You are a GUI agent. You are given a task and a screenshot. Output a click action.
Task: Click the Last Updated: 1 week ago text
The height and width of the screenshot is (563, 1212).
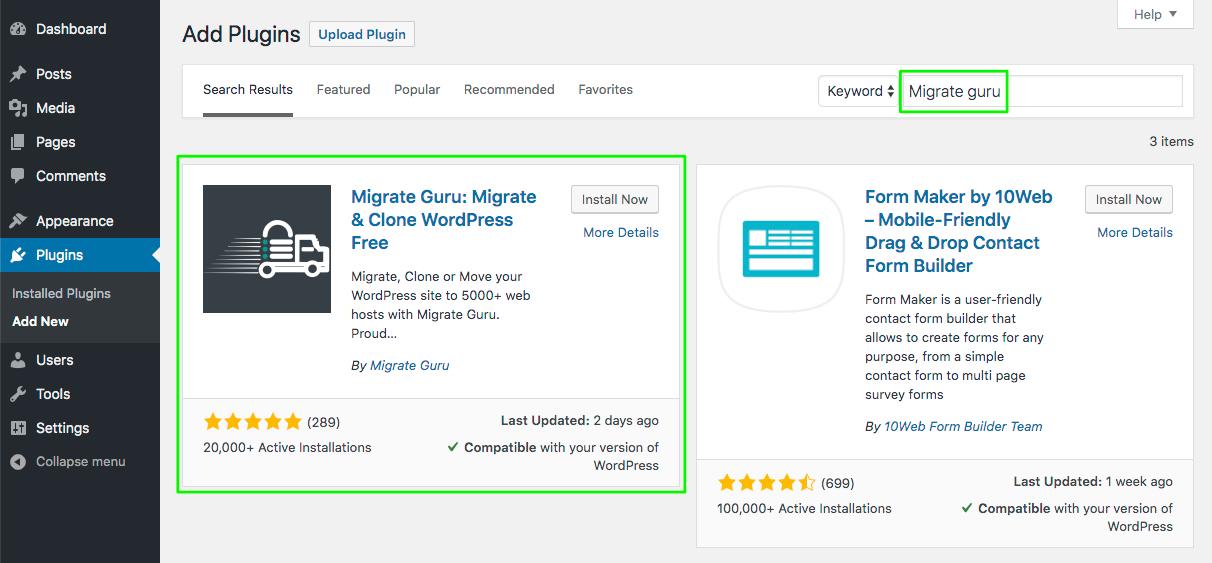click(x=1093, y=482)
